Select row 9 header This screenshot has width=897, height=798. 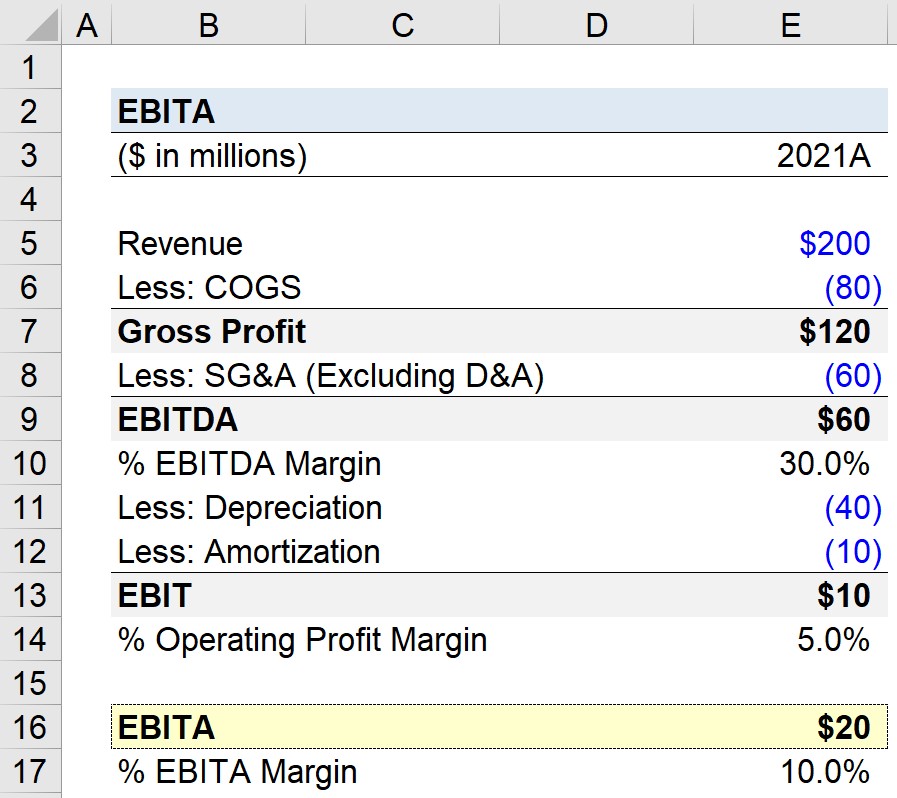pyautogui.click(x=30, y=419)
